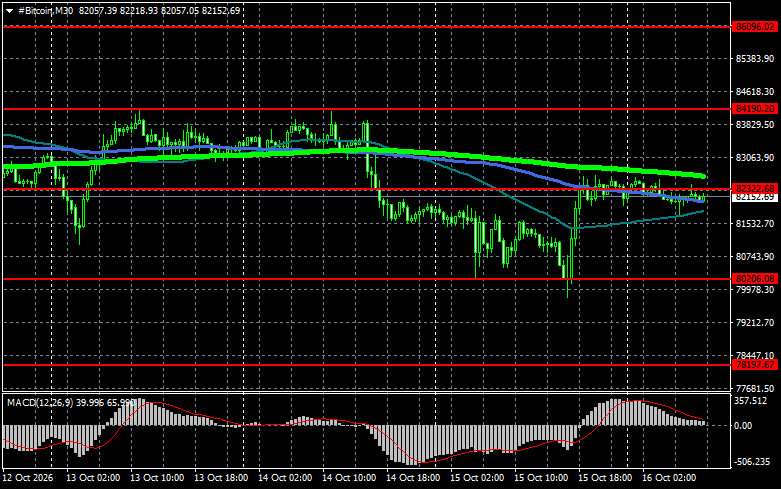Select the 84190.20 red price level label
The image size is (781, 489).
pos(755,109)
